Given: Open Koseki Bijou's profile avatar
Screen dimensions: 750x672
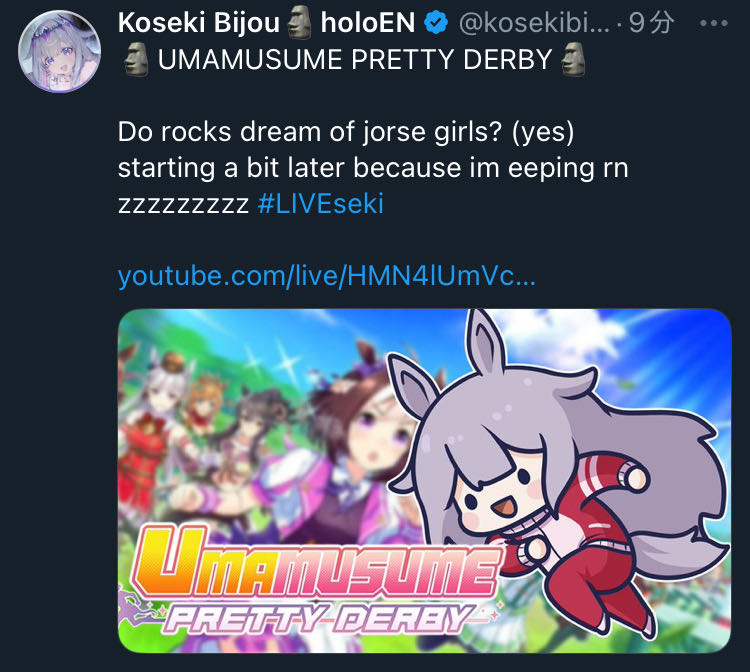Looking at the screenshot, I should click(59, 51).
